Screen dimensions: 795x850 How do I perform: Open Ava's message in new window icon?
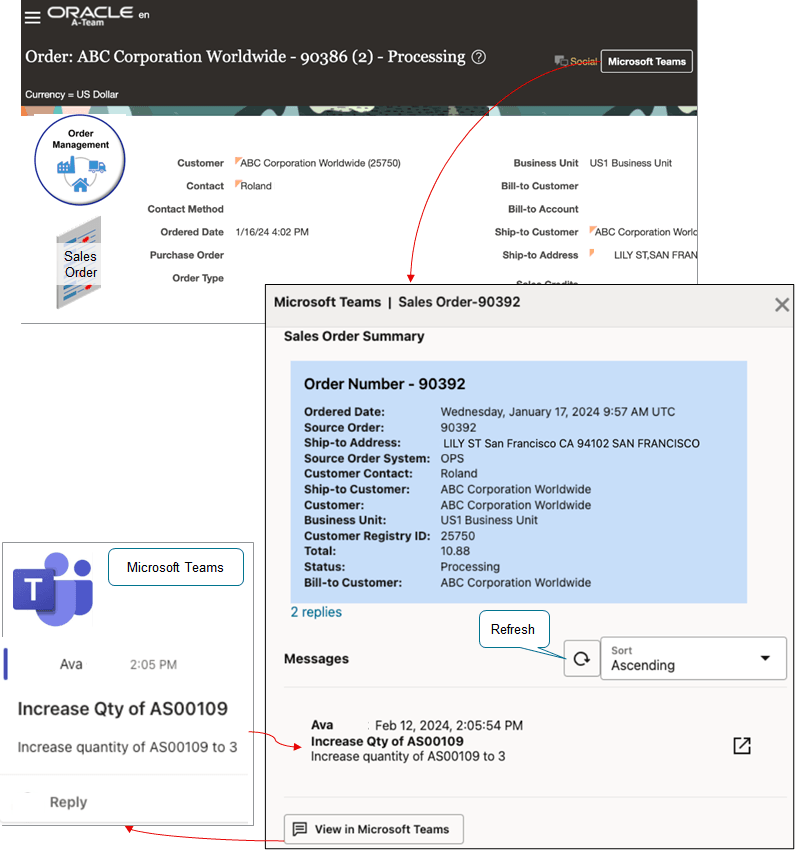[742, 745]
